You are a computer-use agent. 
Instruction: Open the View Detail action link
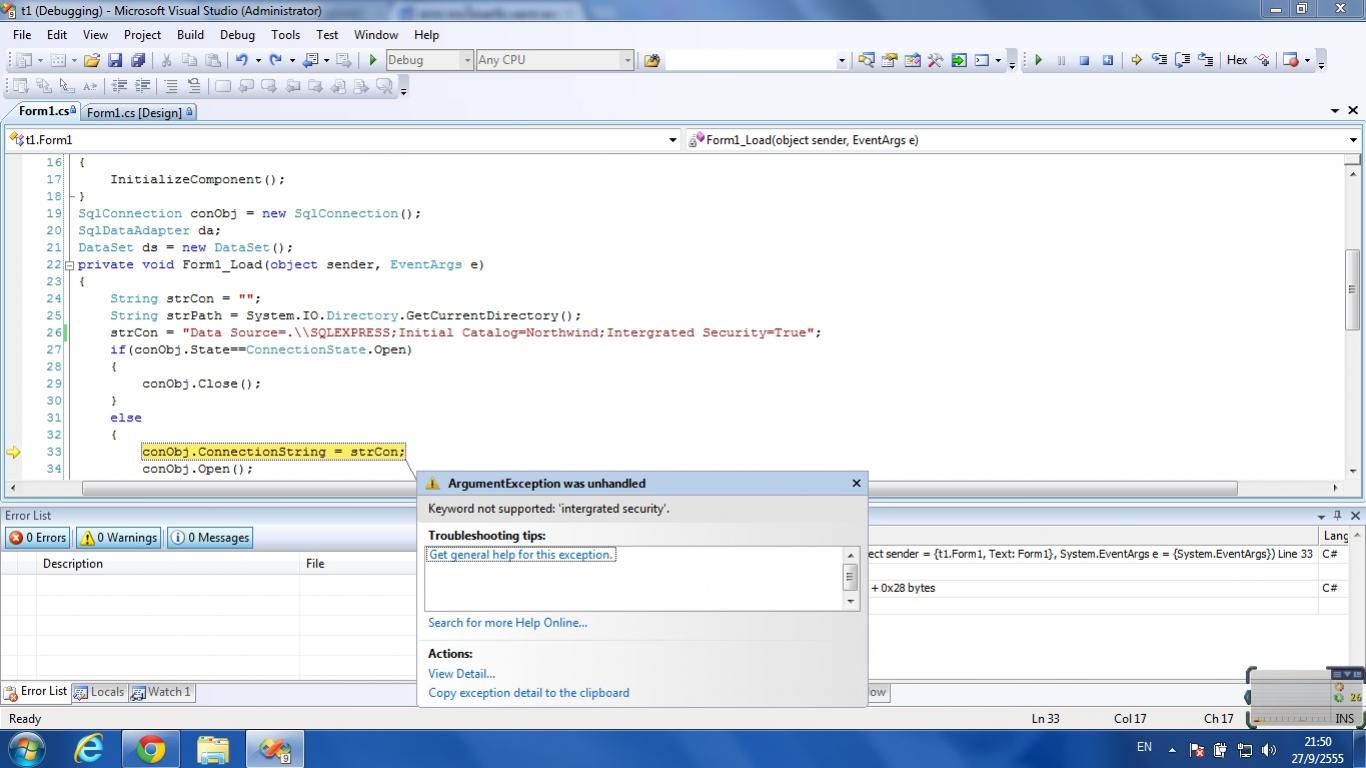(x=461, y=673)
